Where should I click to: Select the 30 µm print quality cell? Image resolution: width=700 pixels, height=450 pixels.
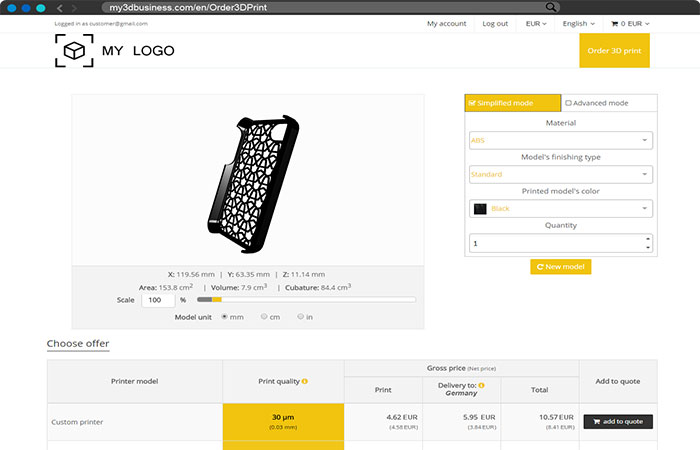coord(283,422)
